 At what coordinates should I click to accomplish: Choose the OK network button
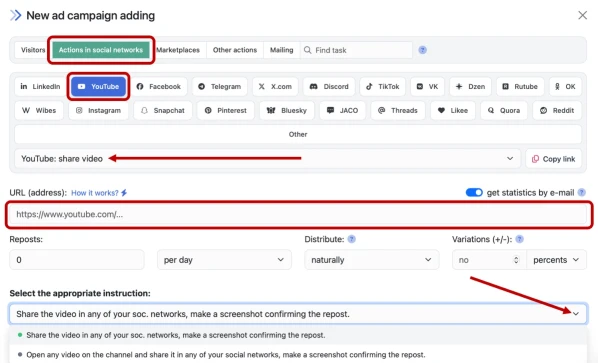(x=565, y=87)
